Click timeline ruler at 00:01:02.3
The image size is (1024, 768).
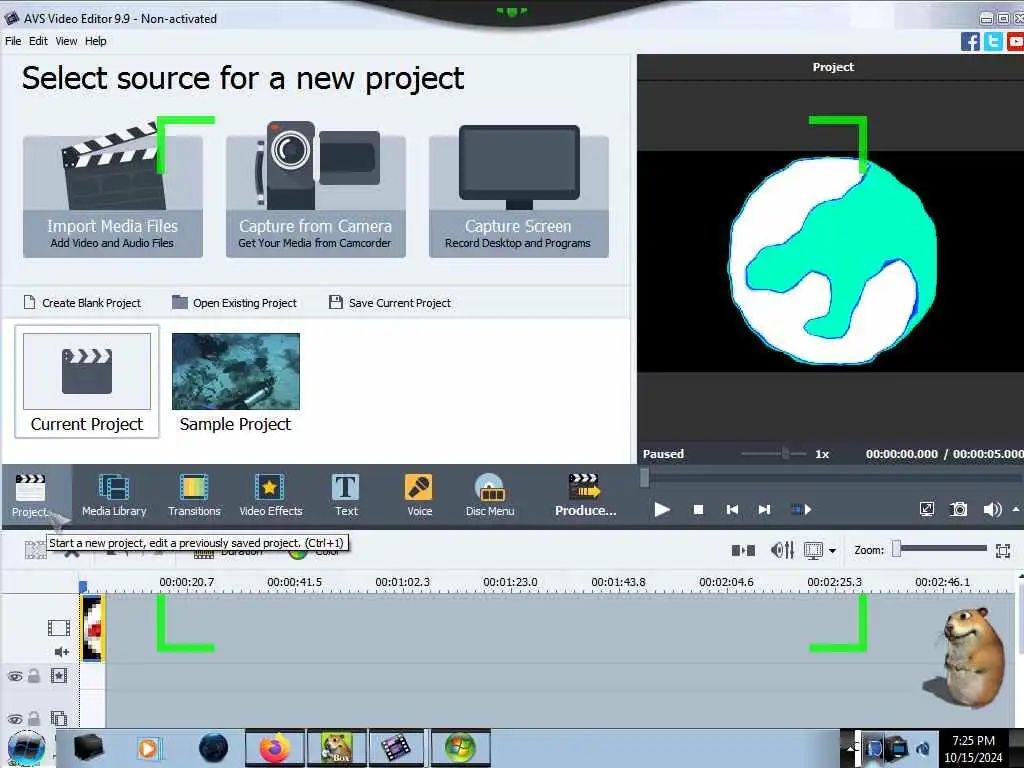click(402, 582)
